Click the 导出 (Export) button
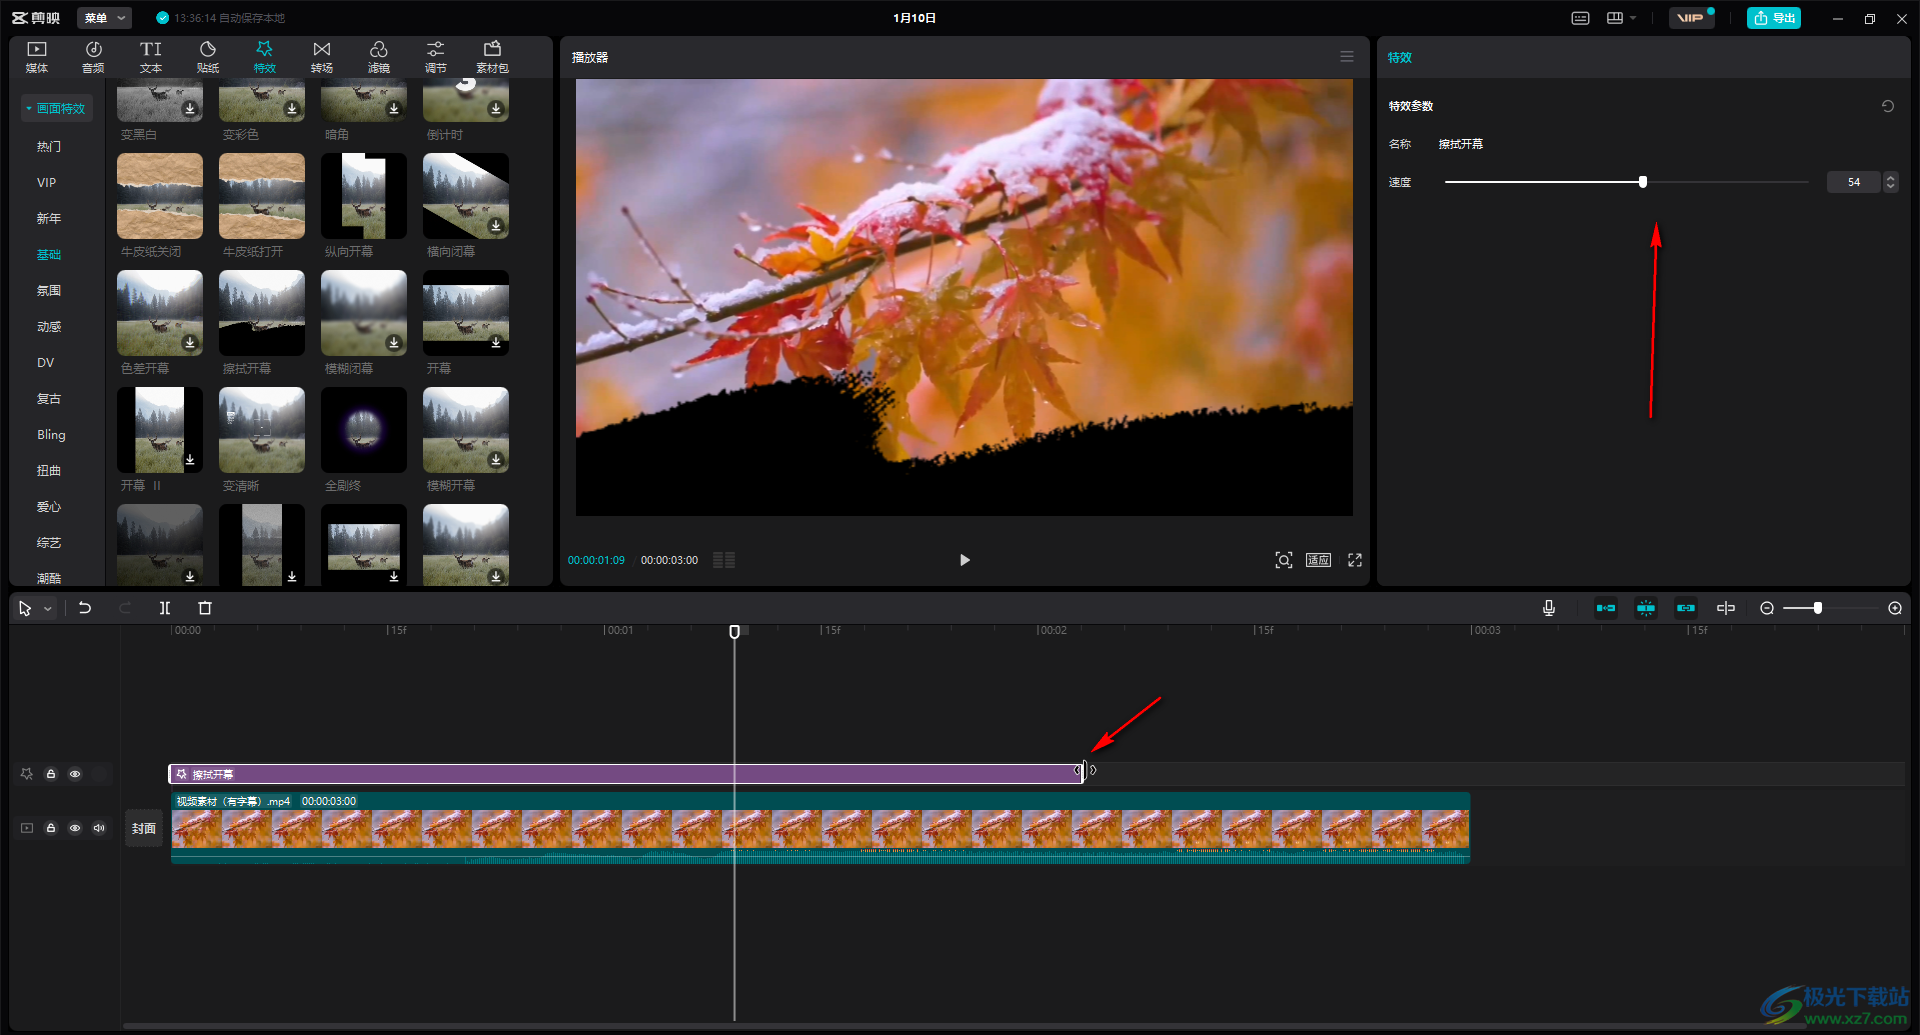The image size is (1920, 1035). [x=1774, y=18]
